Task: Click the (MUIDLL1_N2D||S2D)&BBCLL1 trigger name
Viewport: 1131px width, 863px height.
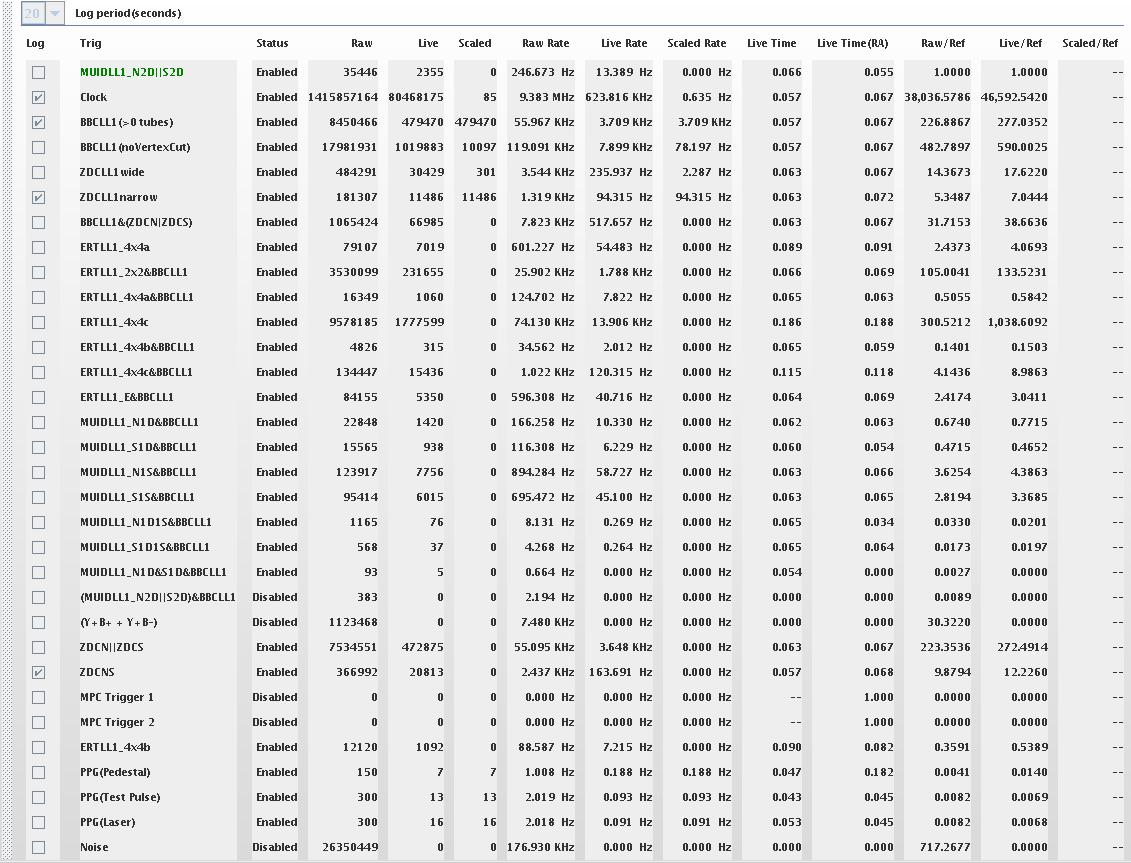Action: pyautogui.click(x=157, y=597)
